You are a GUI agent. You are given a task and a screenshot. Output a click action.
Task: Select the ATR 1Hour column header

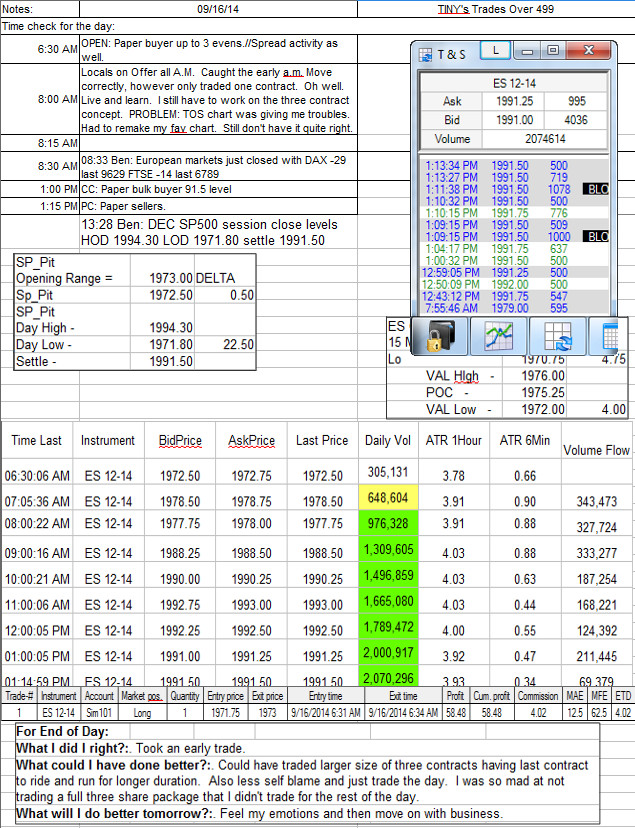point(454,440)
